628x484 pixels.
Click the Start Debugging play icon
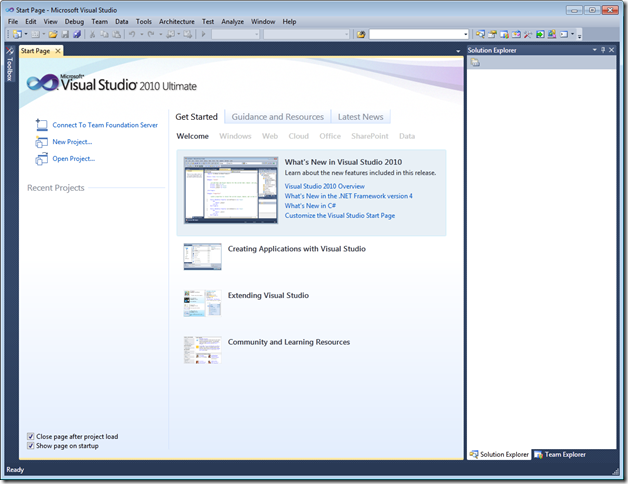[203, 34]
